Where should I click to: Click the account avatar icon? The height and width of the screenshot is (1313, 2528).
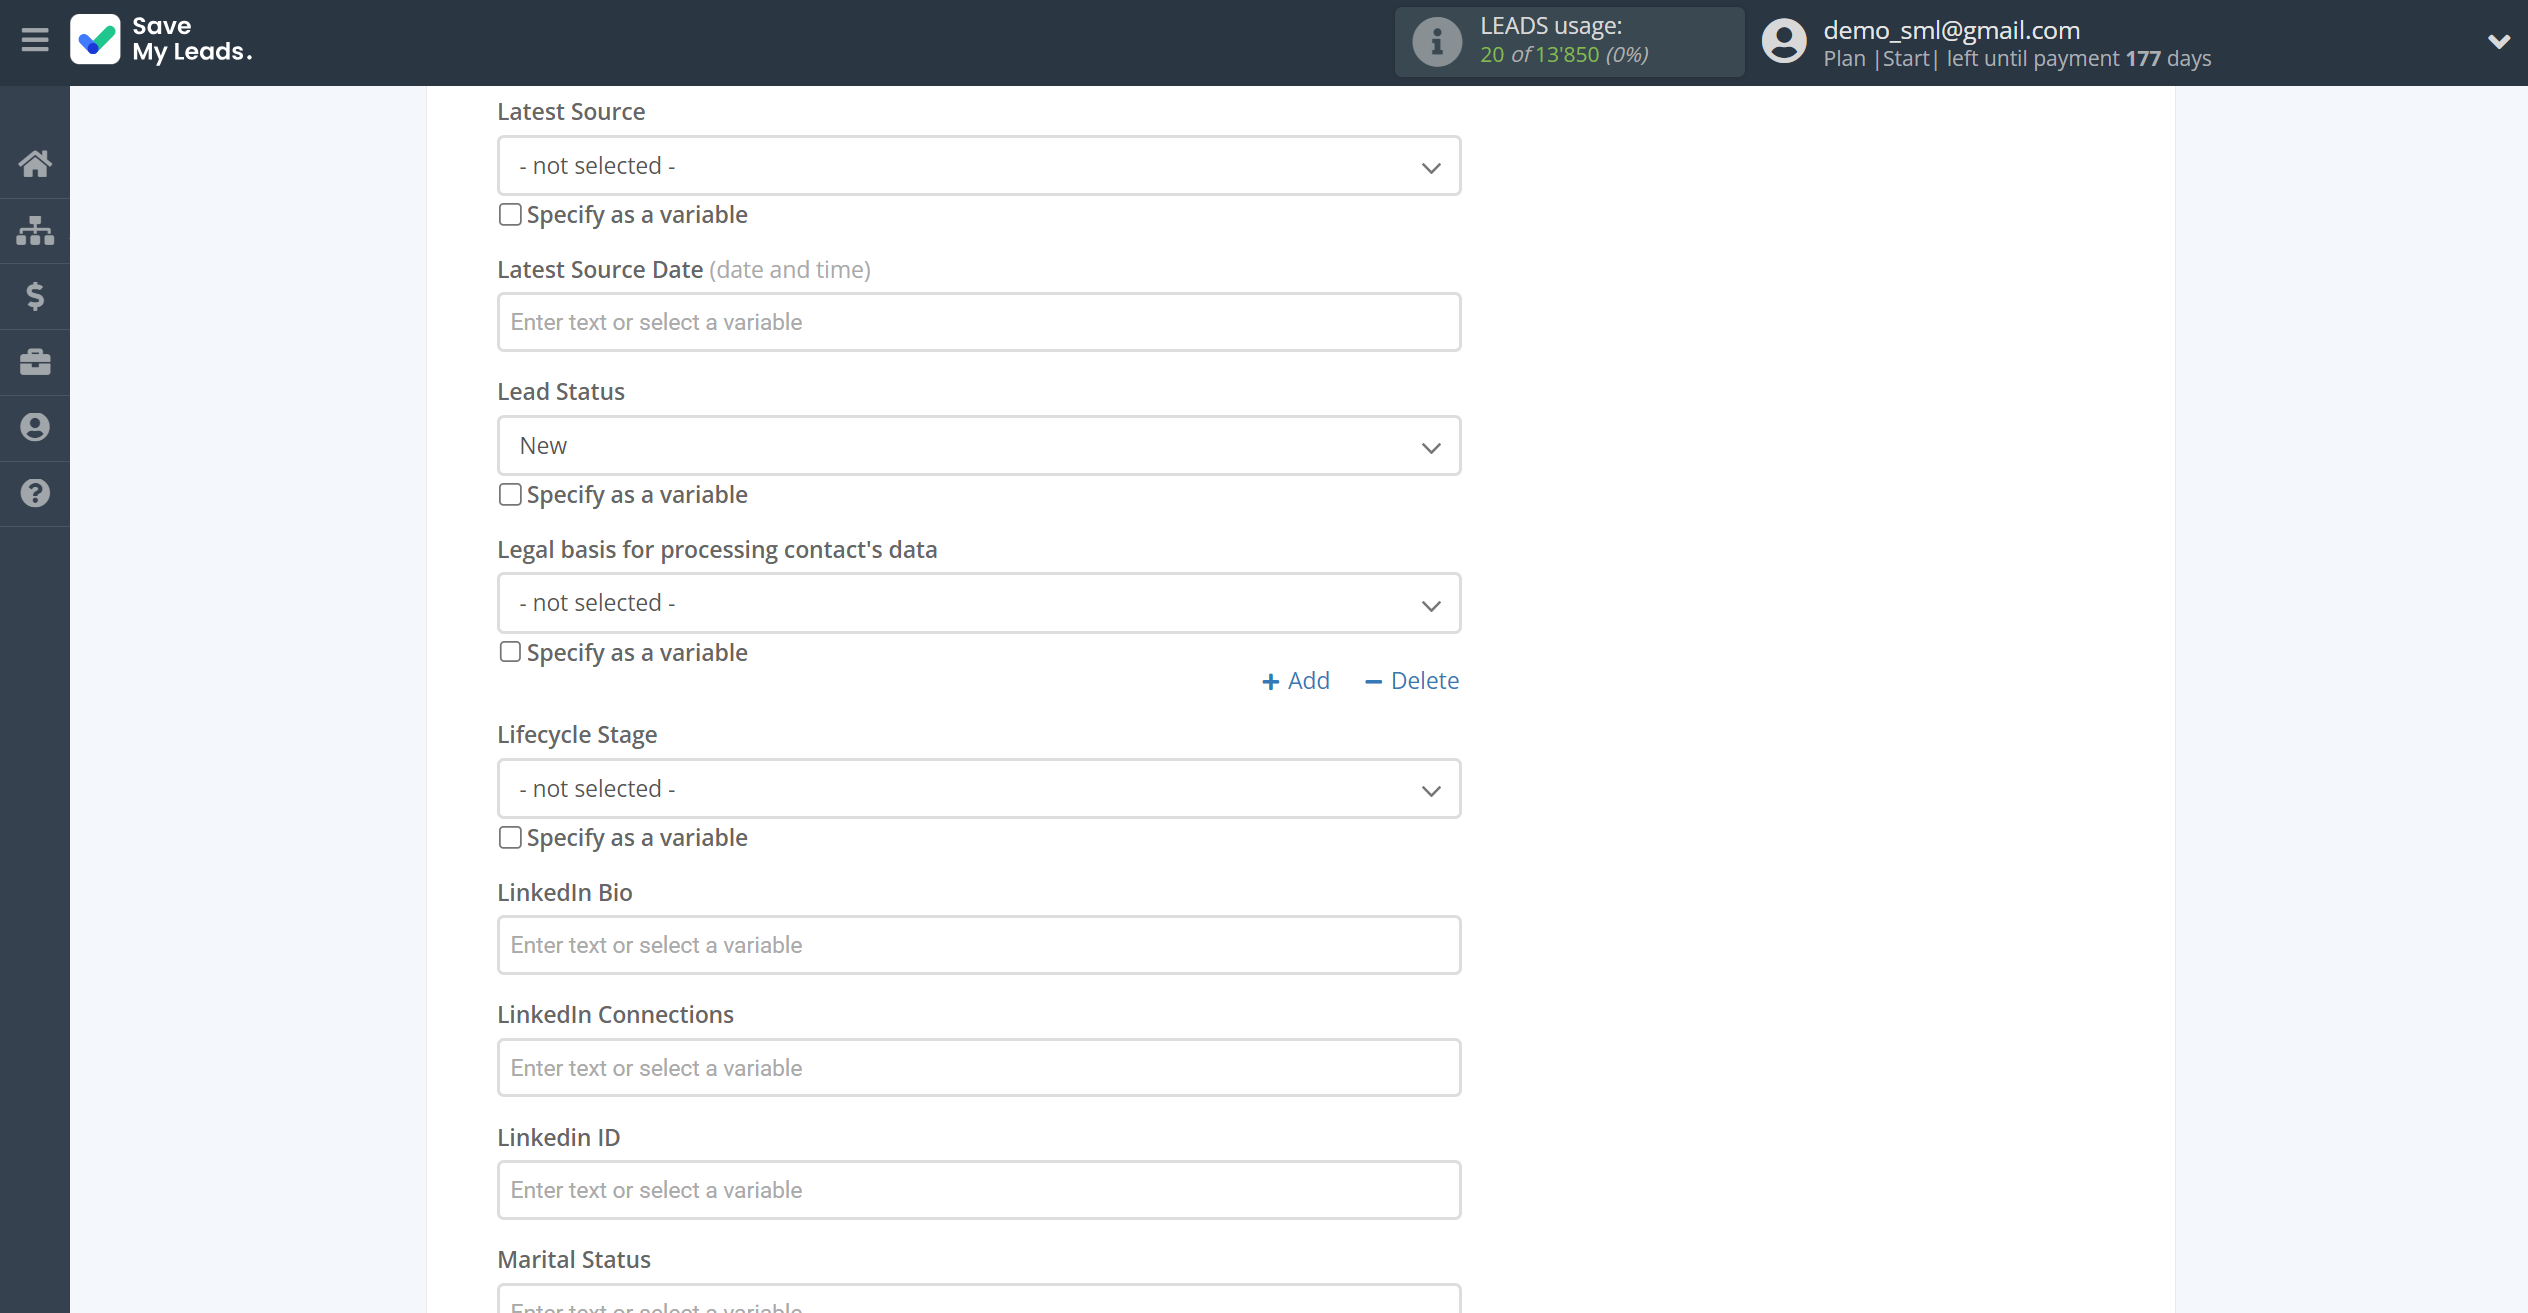[x=1784, y=42]
